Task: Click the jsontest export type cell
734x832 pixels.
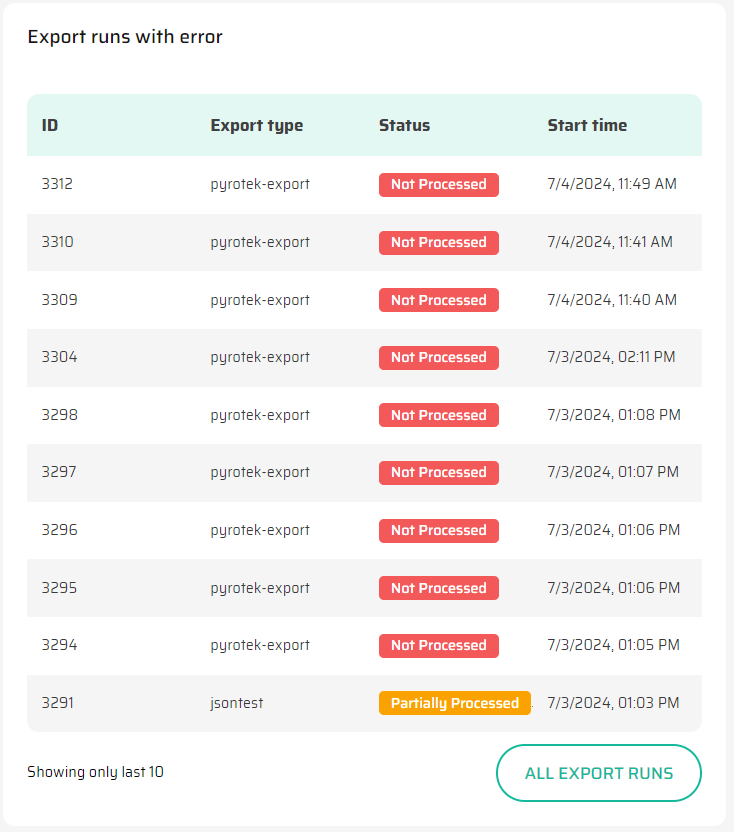Action: 237,703
